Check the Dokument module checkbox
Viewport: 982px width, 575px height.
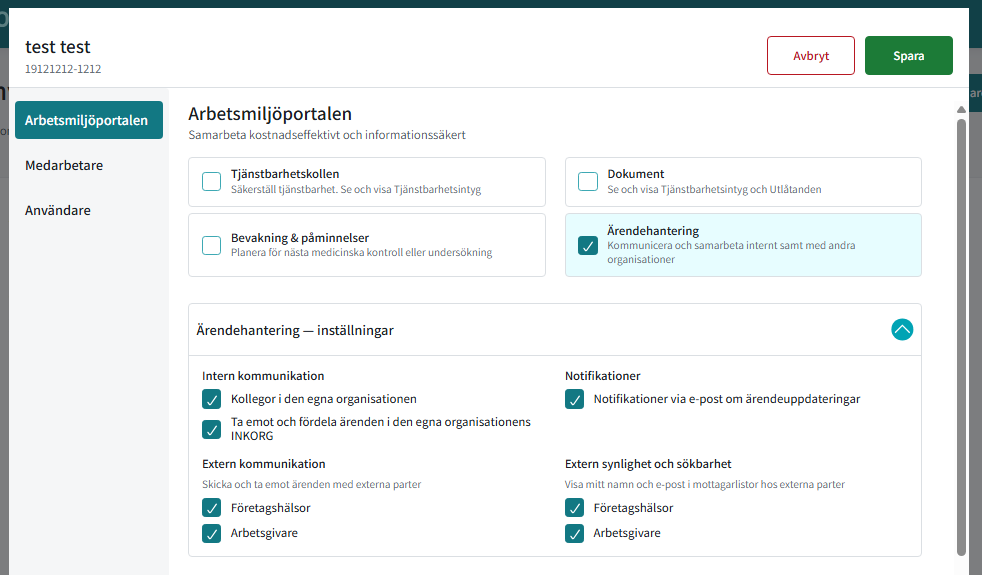tap(587, 182)
